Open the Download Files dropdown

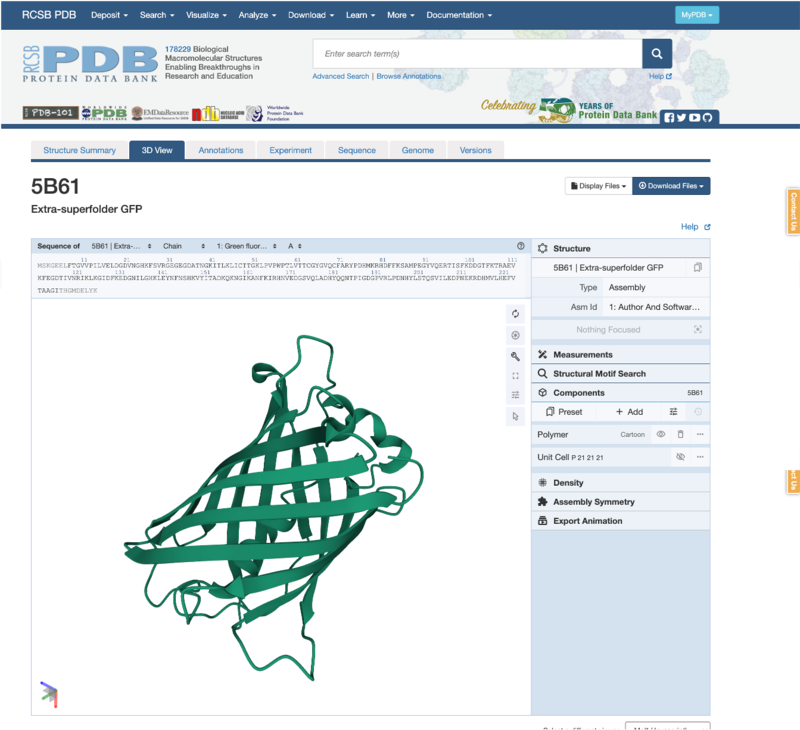tap(671, 186)
